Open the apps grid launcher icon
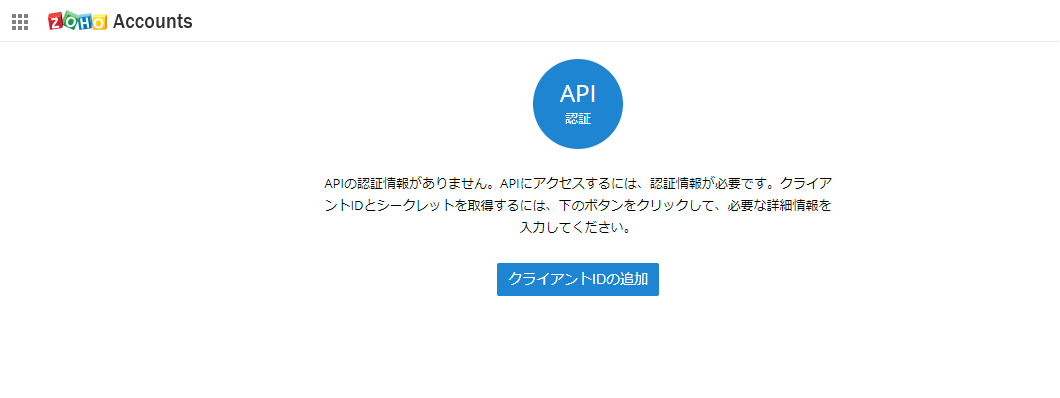The image size is (1060, 398). pyautogui.click(x=20, y=22)
